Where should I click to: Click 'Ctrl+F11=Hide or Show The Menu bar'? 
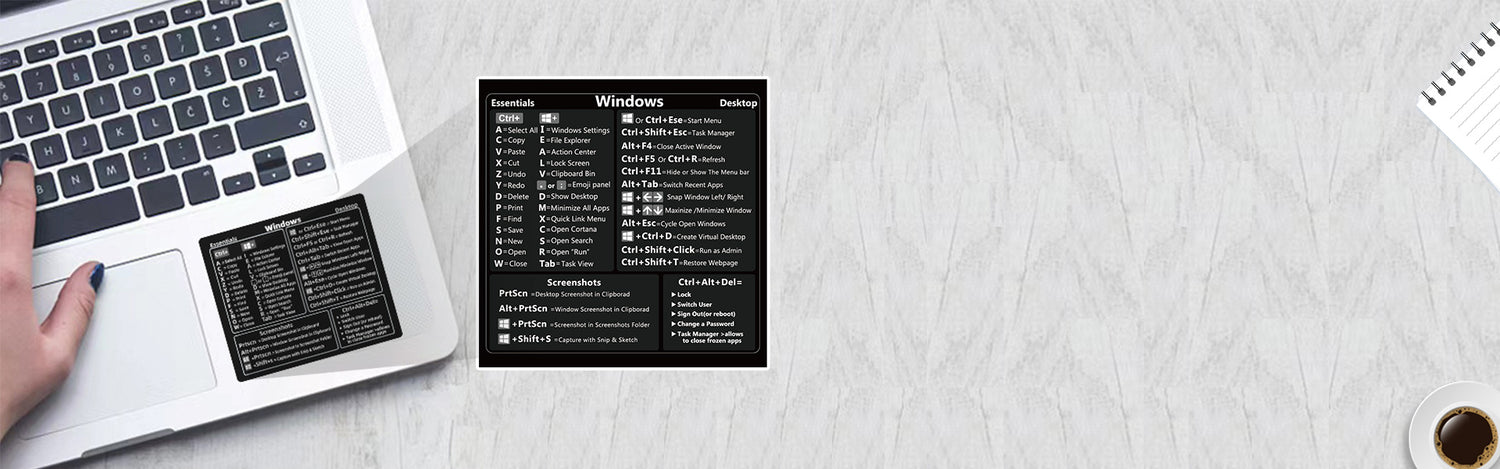click(685, 171)
